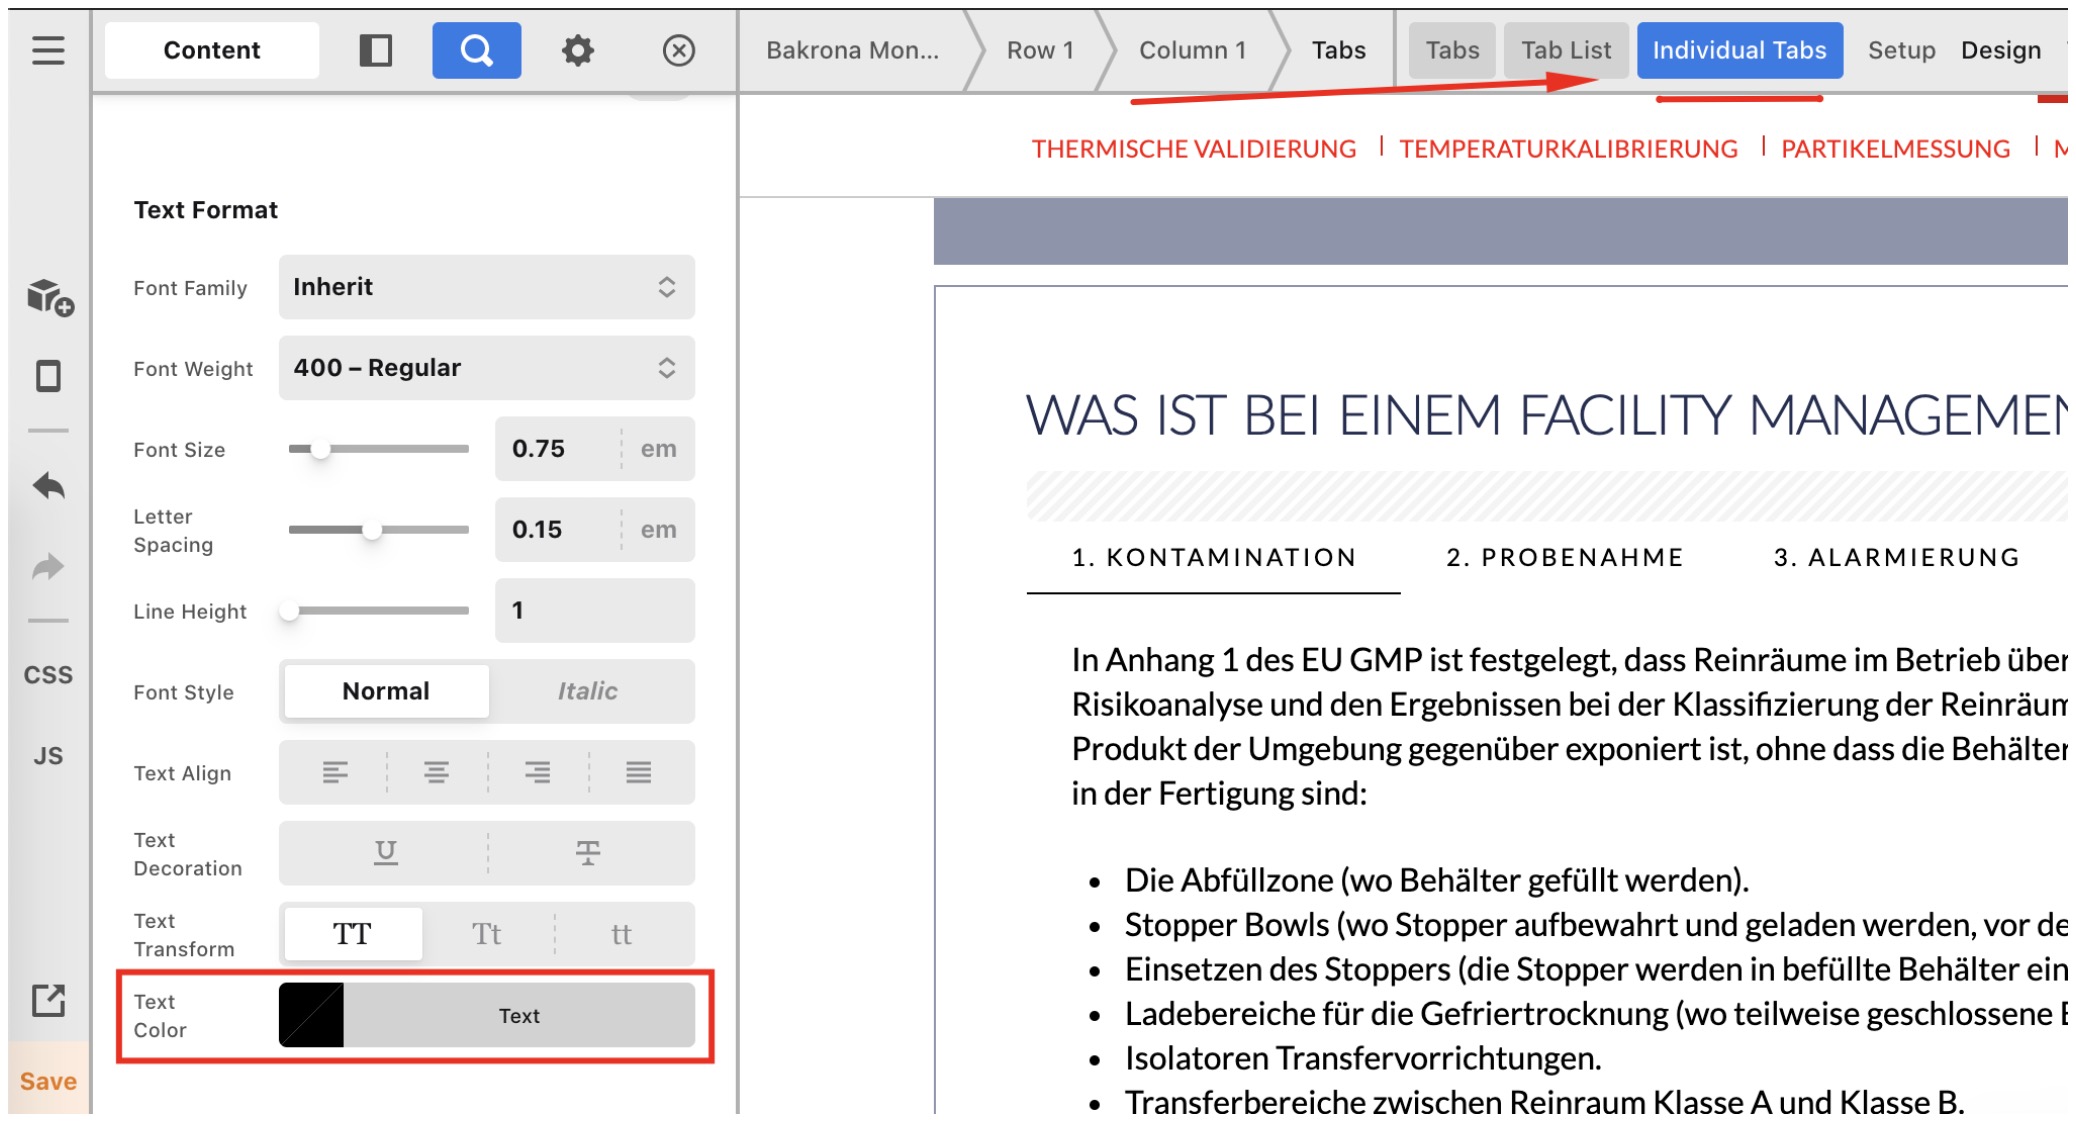Align text right
Screen dimensions: 2076x1128
(x=537, y=772)
